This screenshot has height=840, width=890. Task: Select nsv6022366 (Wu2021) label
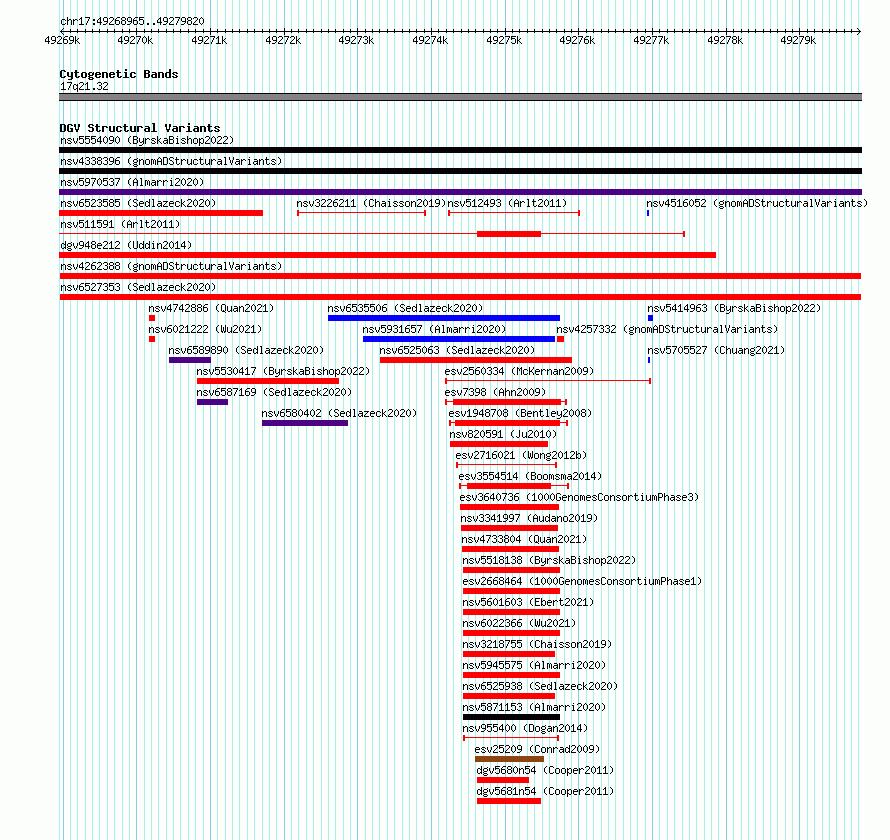pyautogui.click(x=519, y=623)
